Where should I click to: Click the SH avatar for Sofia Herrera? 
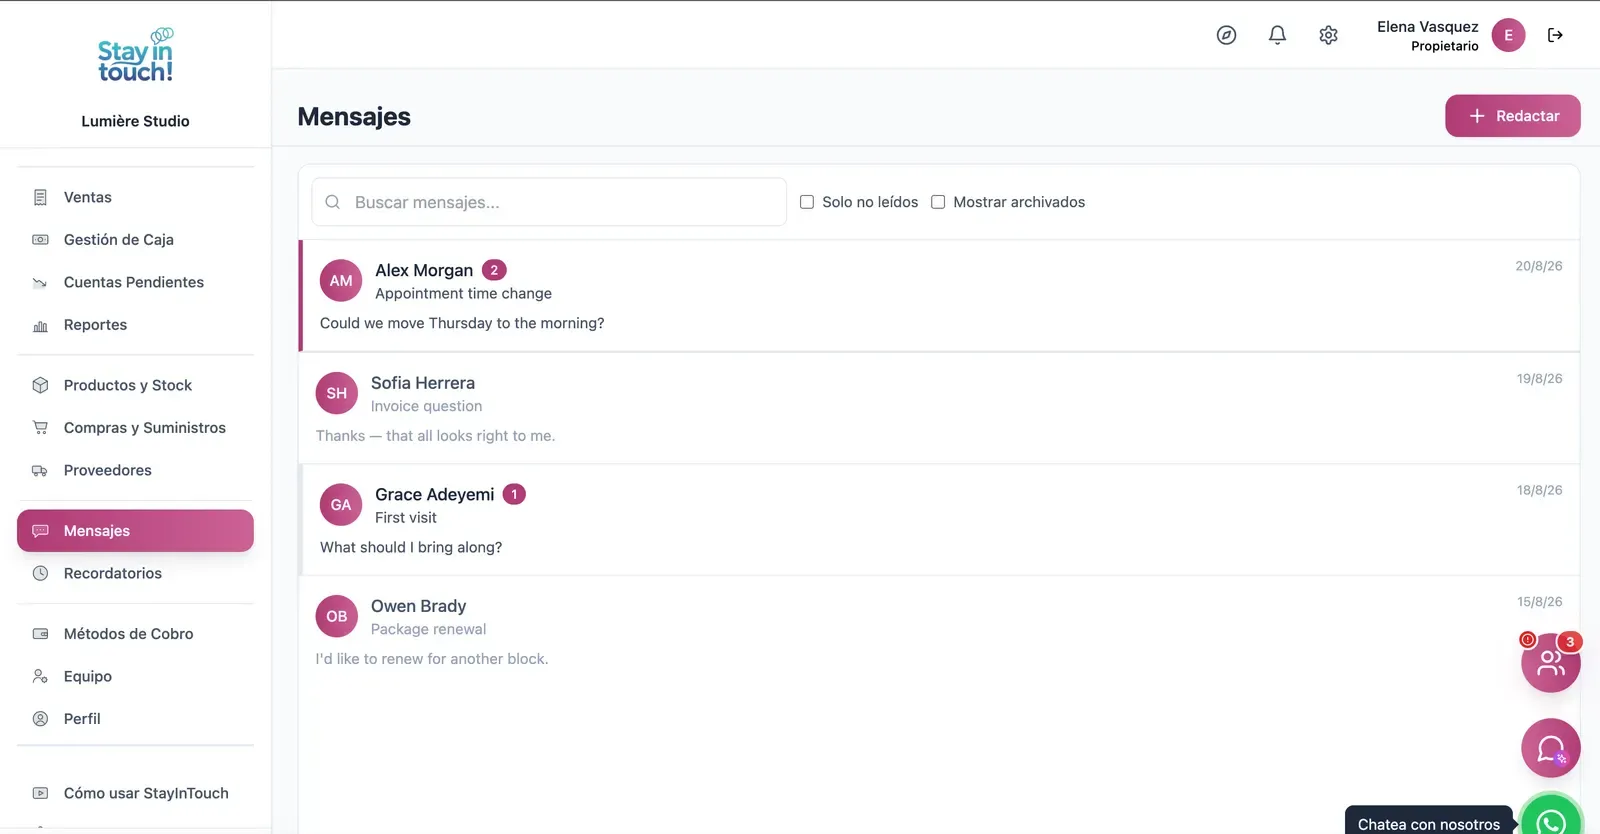[337, 393]
